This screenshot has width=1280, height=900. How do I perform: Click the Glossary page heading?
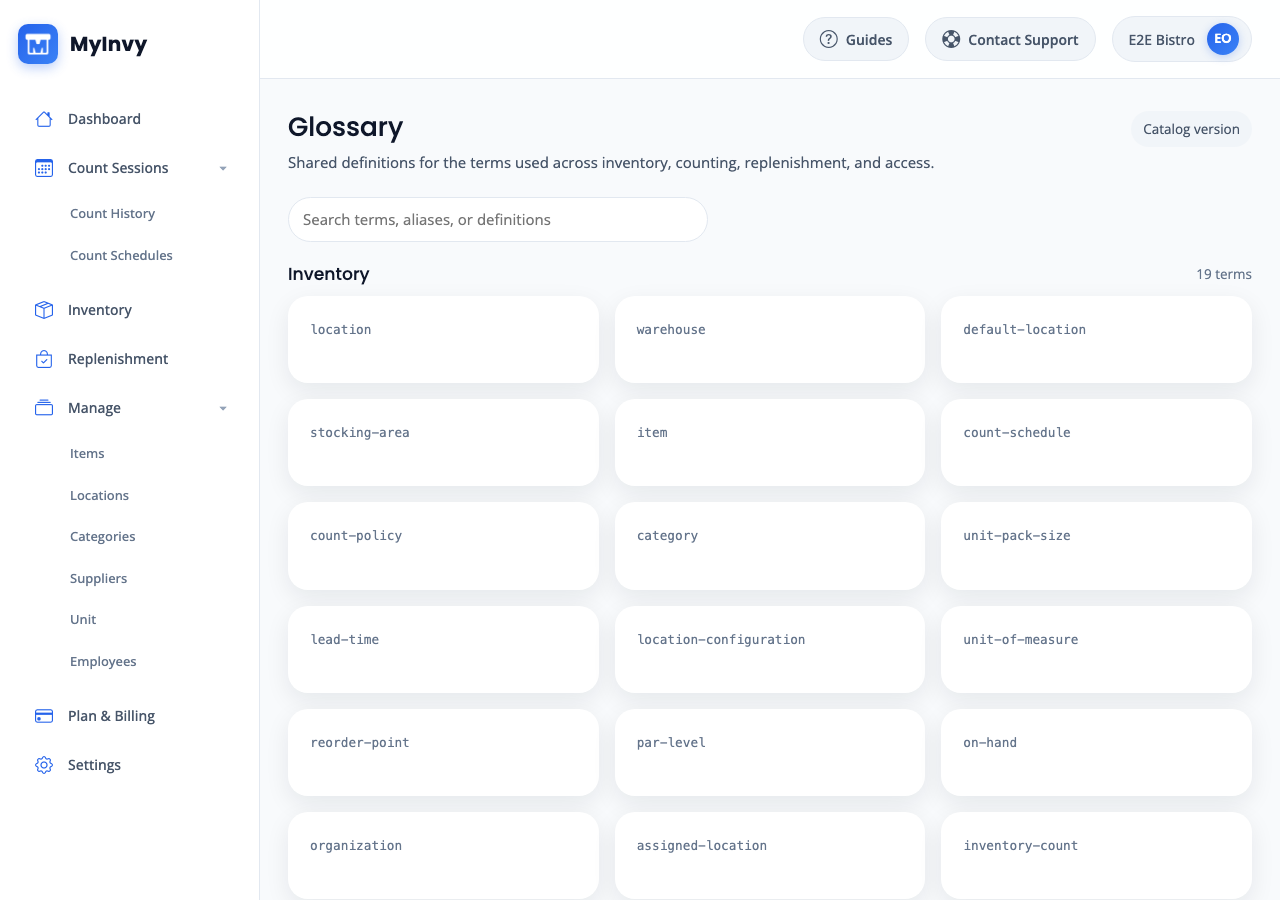[345, 127]
